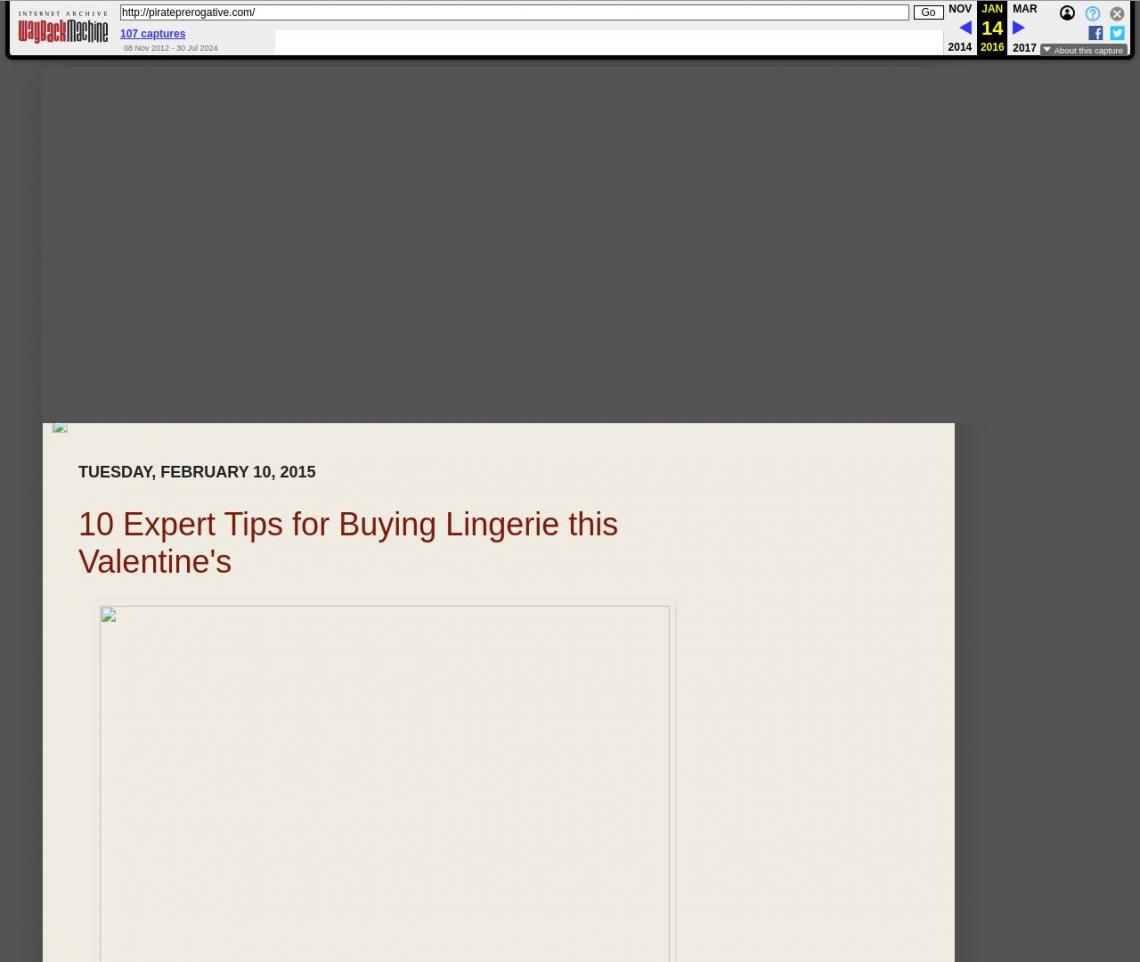Jump to the 2017 year captures
Image resolution: width=1140 pixels, height=962 pixels.
[1024, 47]
